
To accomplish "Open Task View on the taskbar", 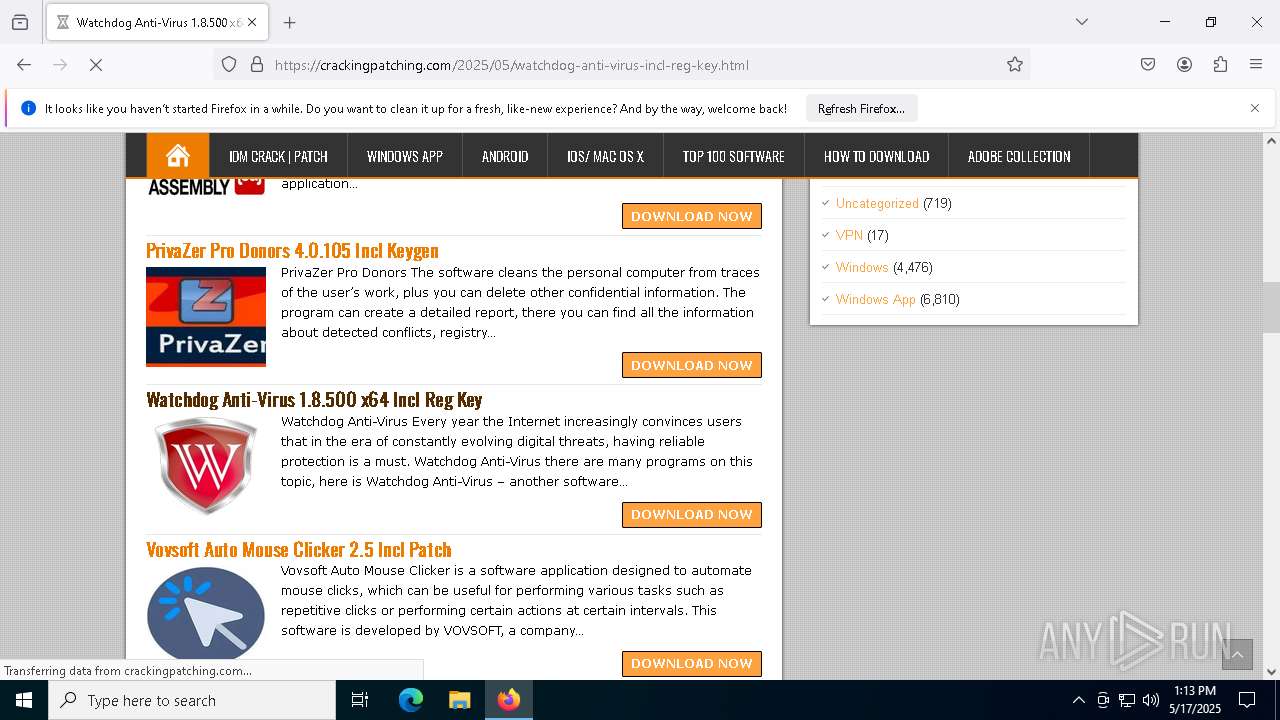I will pos(360,700).
